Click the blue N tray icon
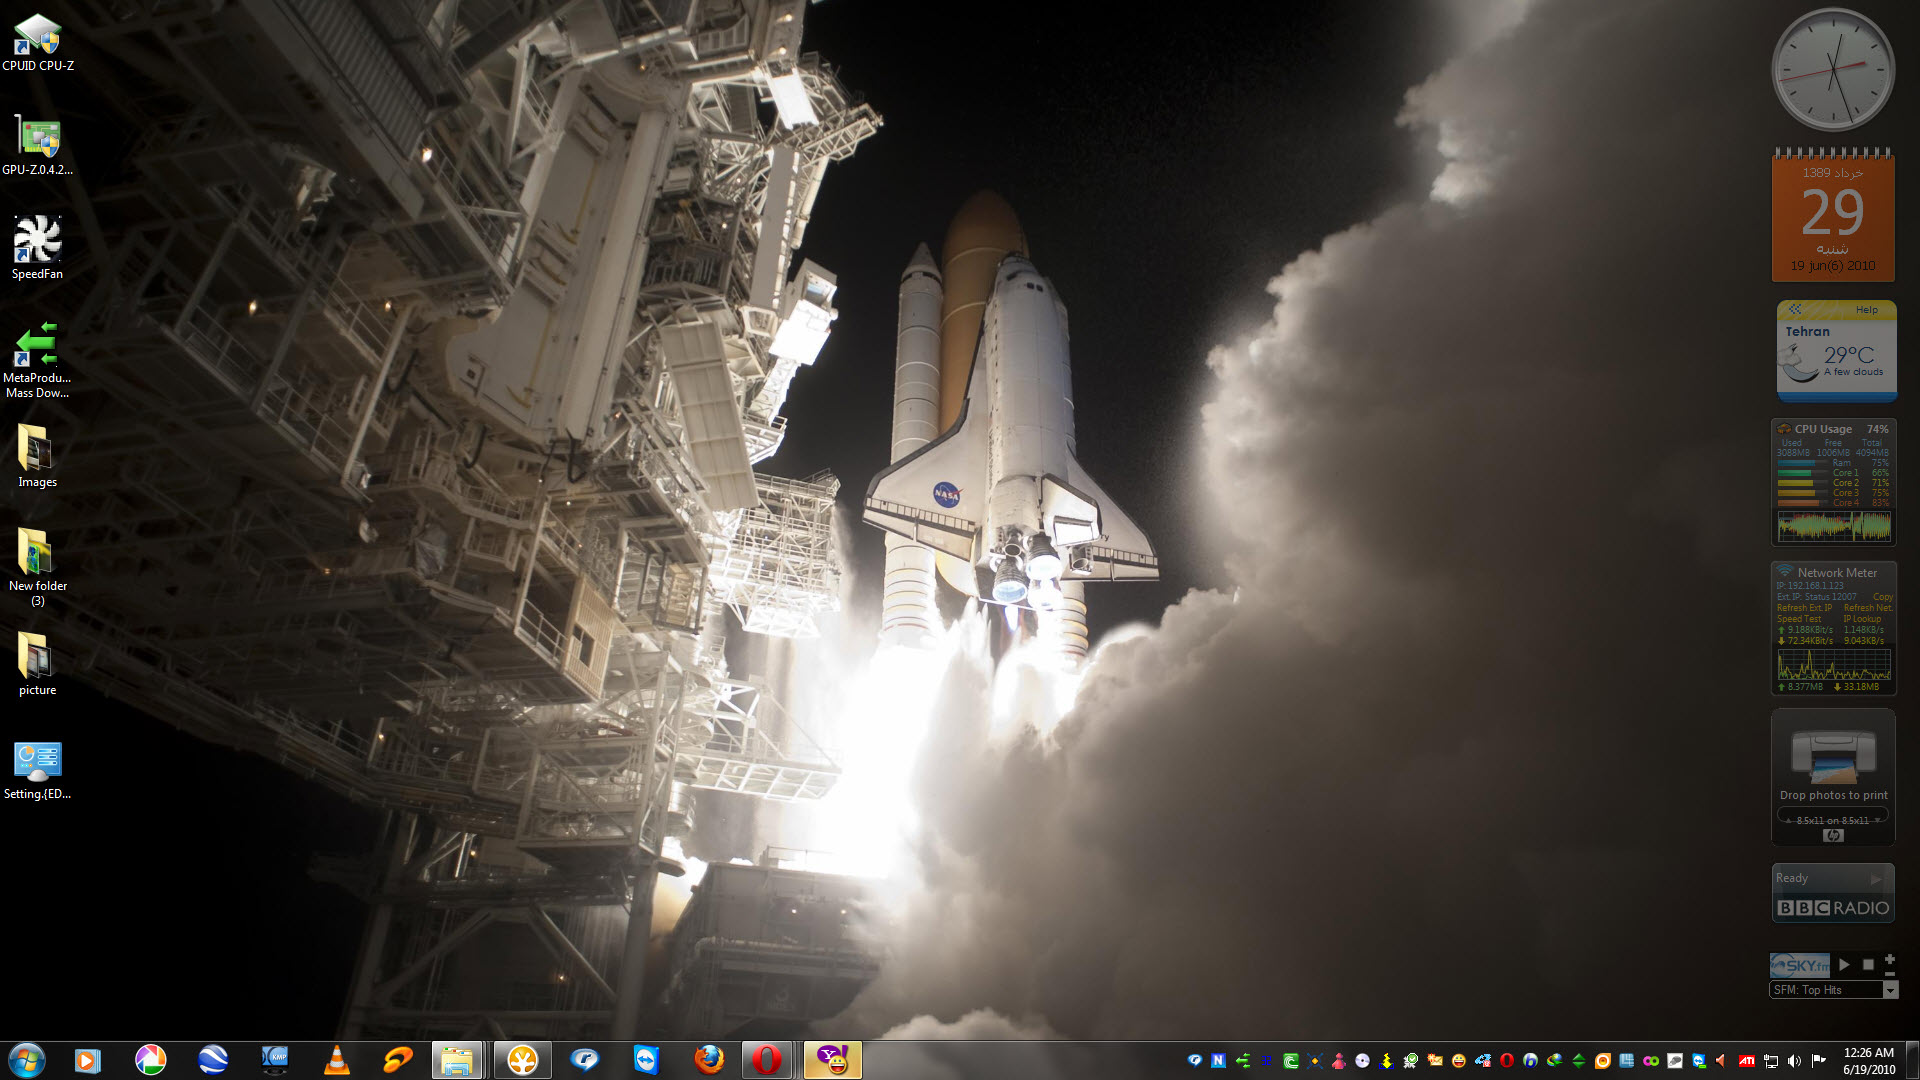Screen dimensions: 1920x1080 pyautogui.click(x=1218, y=1061)
